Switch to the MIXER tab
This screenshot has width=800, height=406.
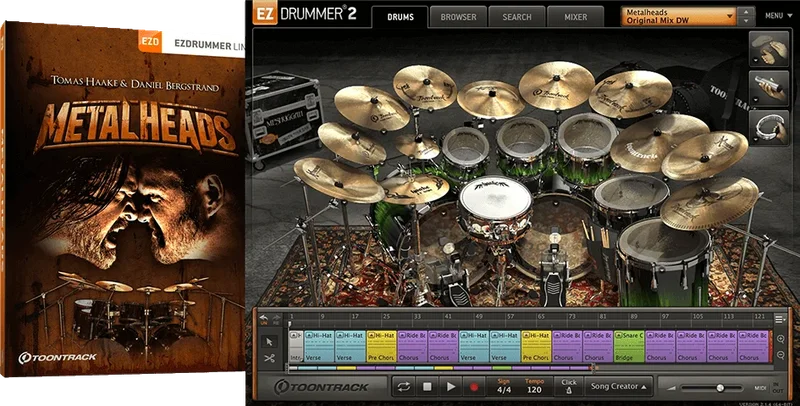click(x=575, y=17)
